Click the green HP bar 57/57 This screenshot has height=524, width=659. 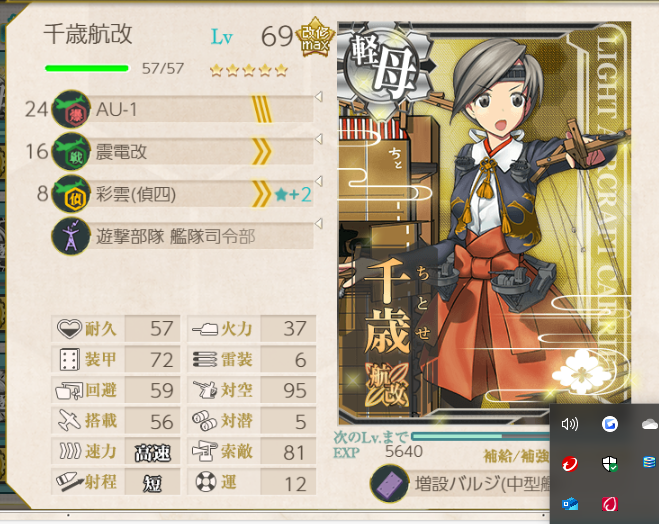point(87,68)
